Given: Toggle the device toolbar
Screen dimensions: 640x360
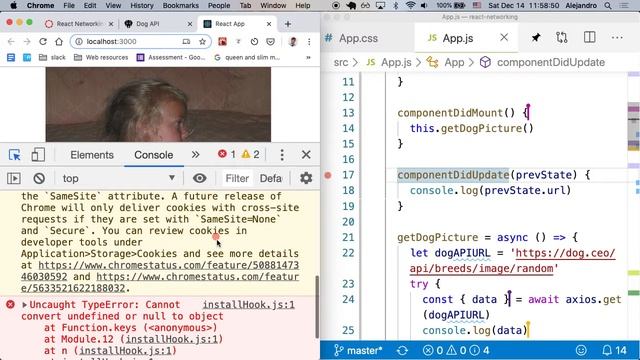Looking at the screenshot, I should 38,155.
